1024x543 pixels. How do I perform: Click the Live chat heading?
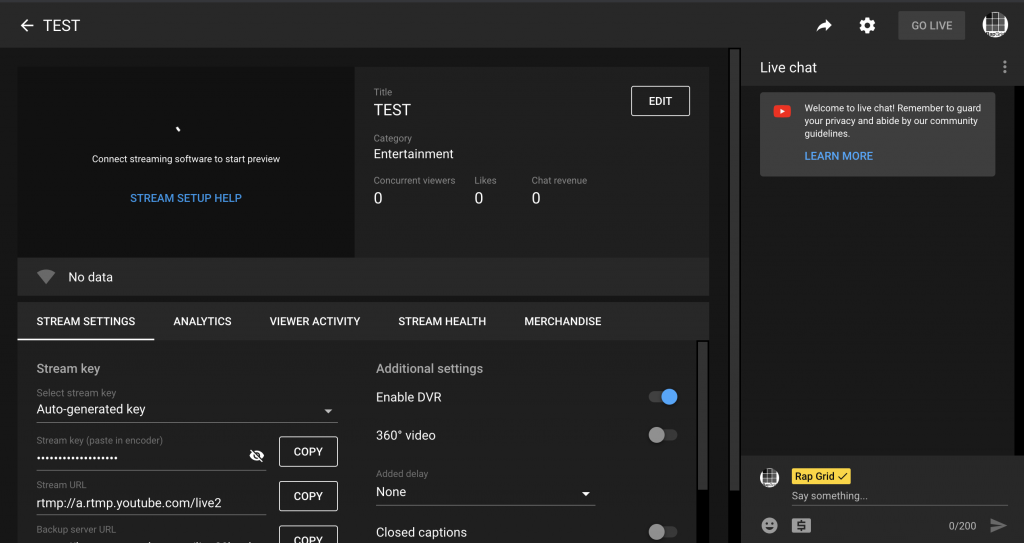tap(788, 67)
